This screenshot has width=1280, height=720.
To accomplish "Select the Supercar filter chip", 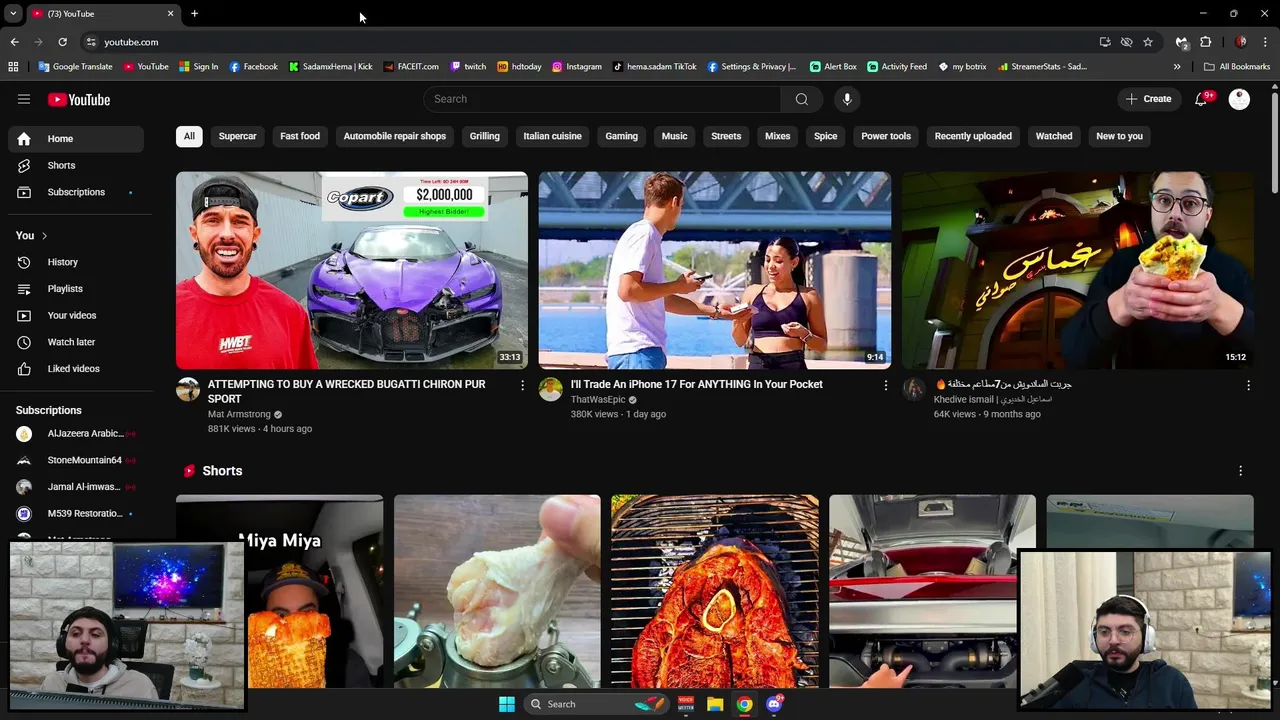I will tap(237, 136).
